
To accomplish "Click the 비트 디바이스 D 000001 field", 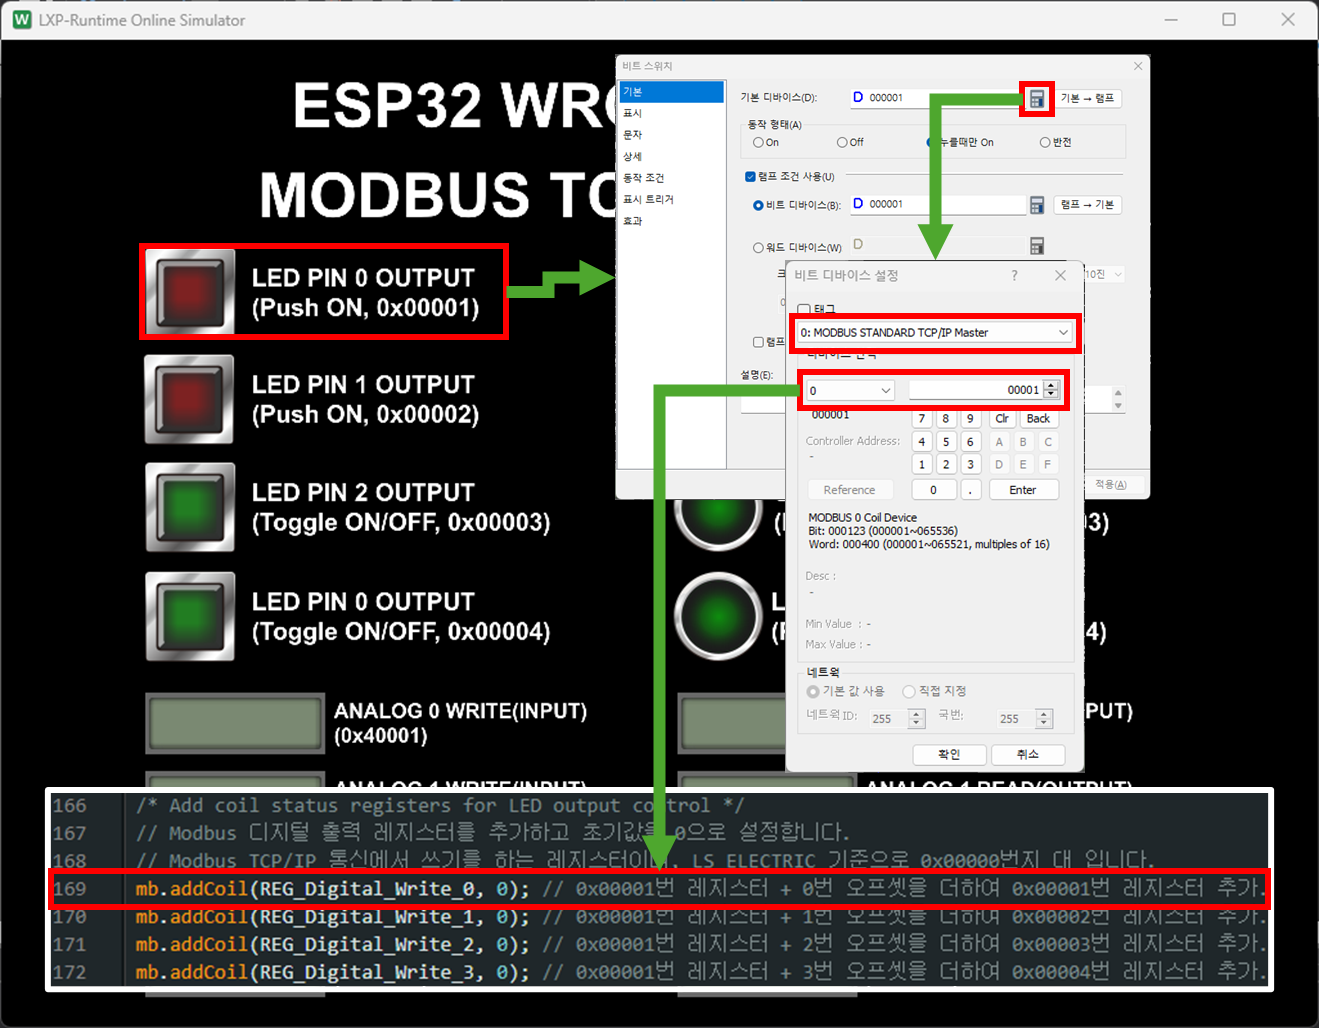I will tap(937, 205).
